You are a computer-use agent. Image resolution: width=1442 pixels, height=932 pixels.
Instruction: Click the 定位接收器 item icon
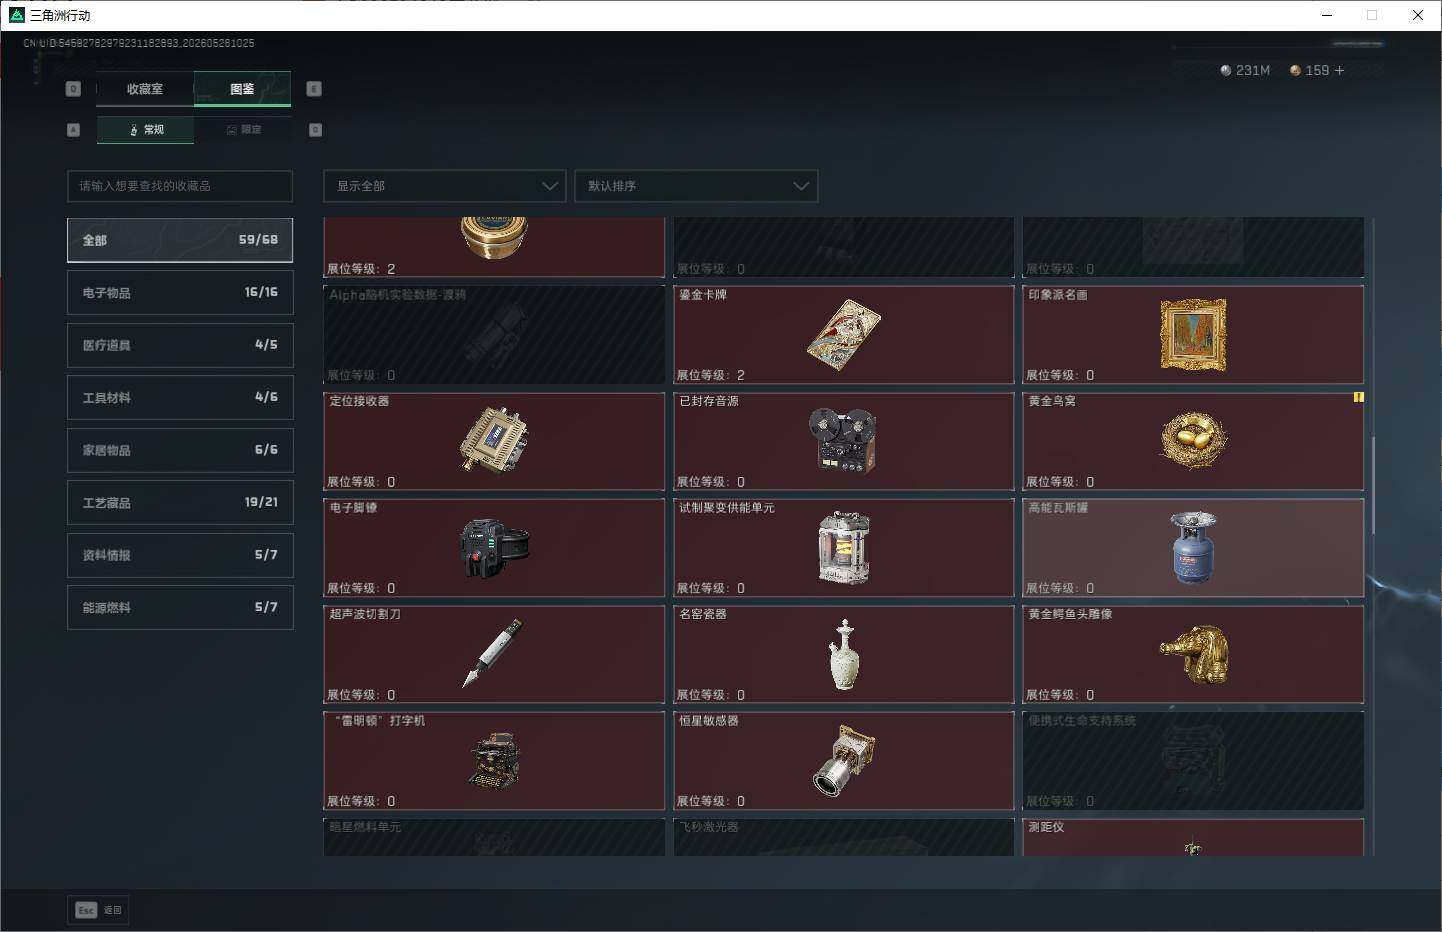pyautogui.click(x=494, y=440)
